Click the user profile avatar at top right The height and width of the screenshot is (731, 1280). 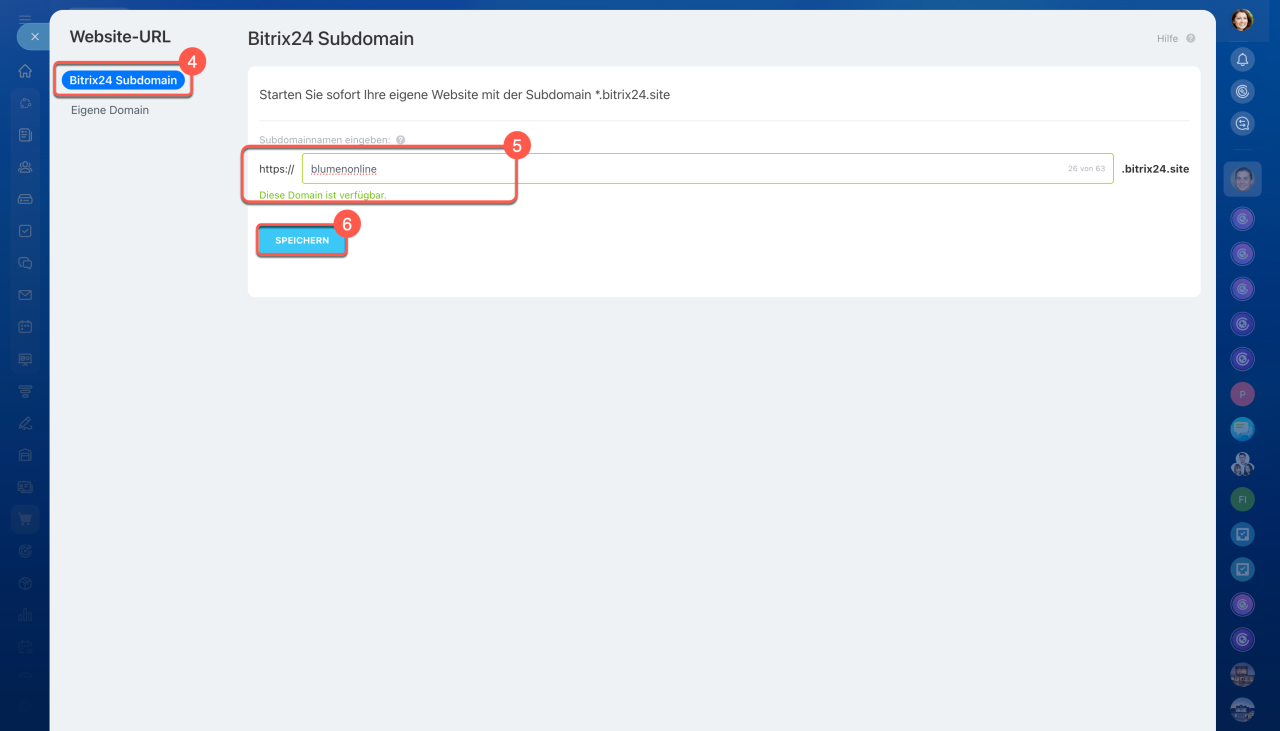[x=1242, y=20]
